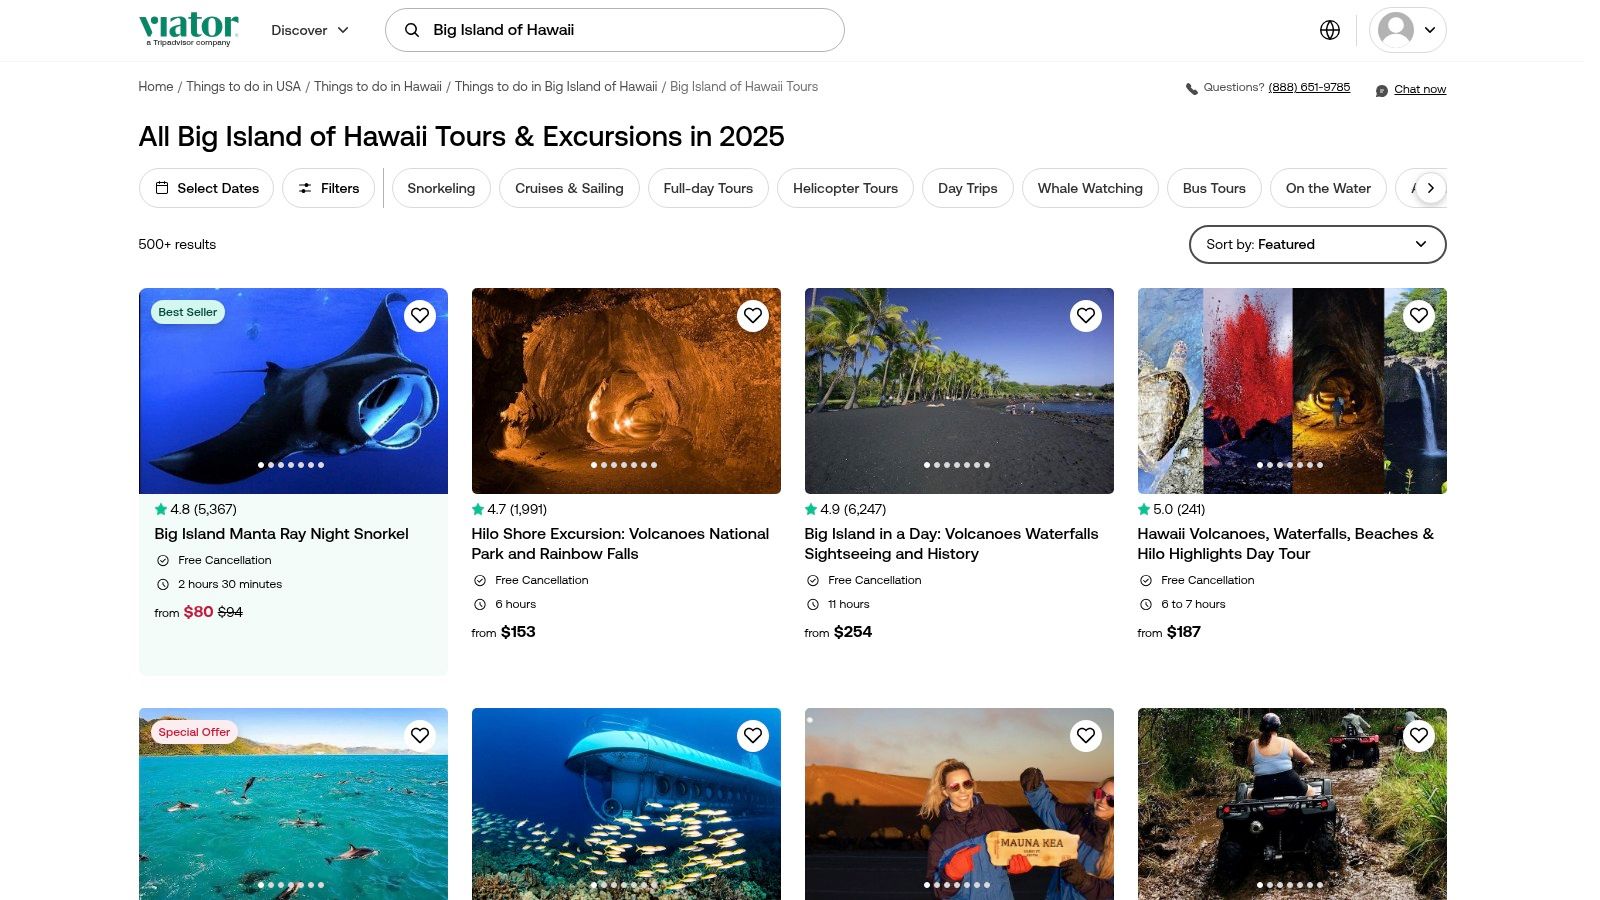The width and height of the screenshot is (1600, 900).
Task: Favorite the Hilo Shore Excursion tour
Action: [753, 316]
